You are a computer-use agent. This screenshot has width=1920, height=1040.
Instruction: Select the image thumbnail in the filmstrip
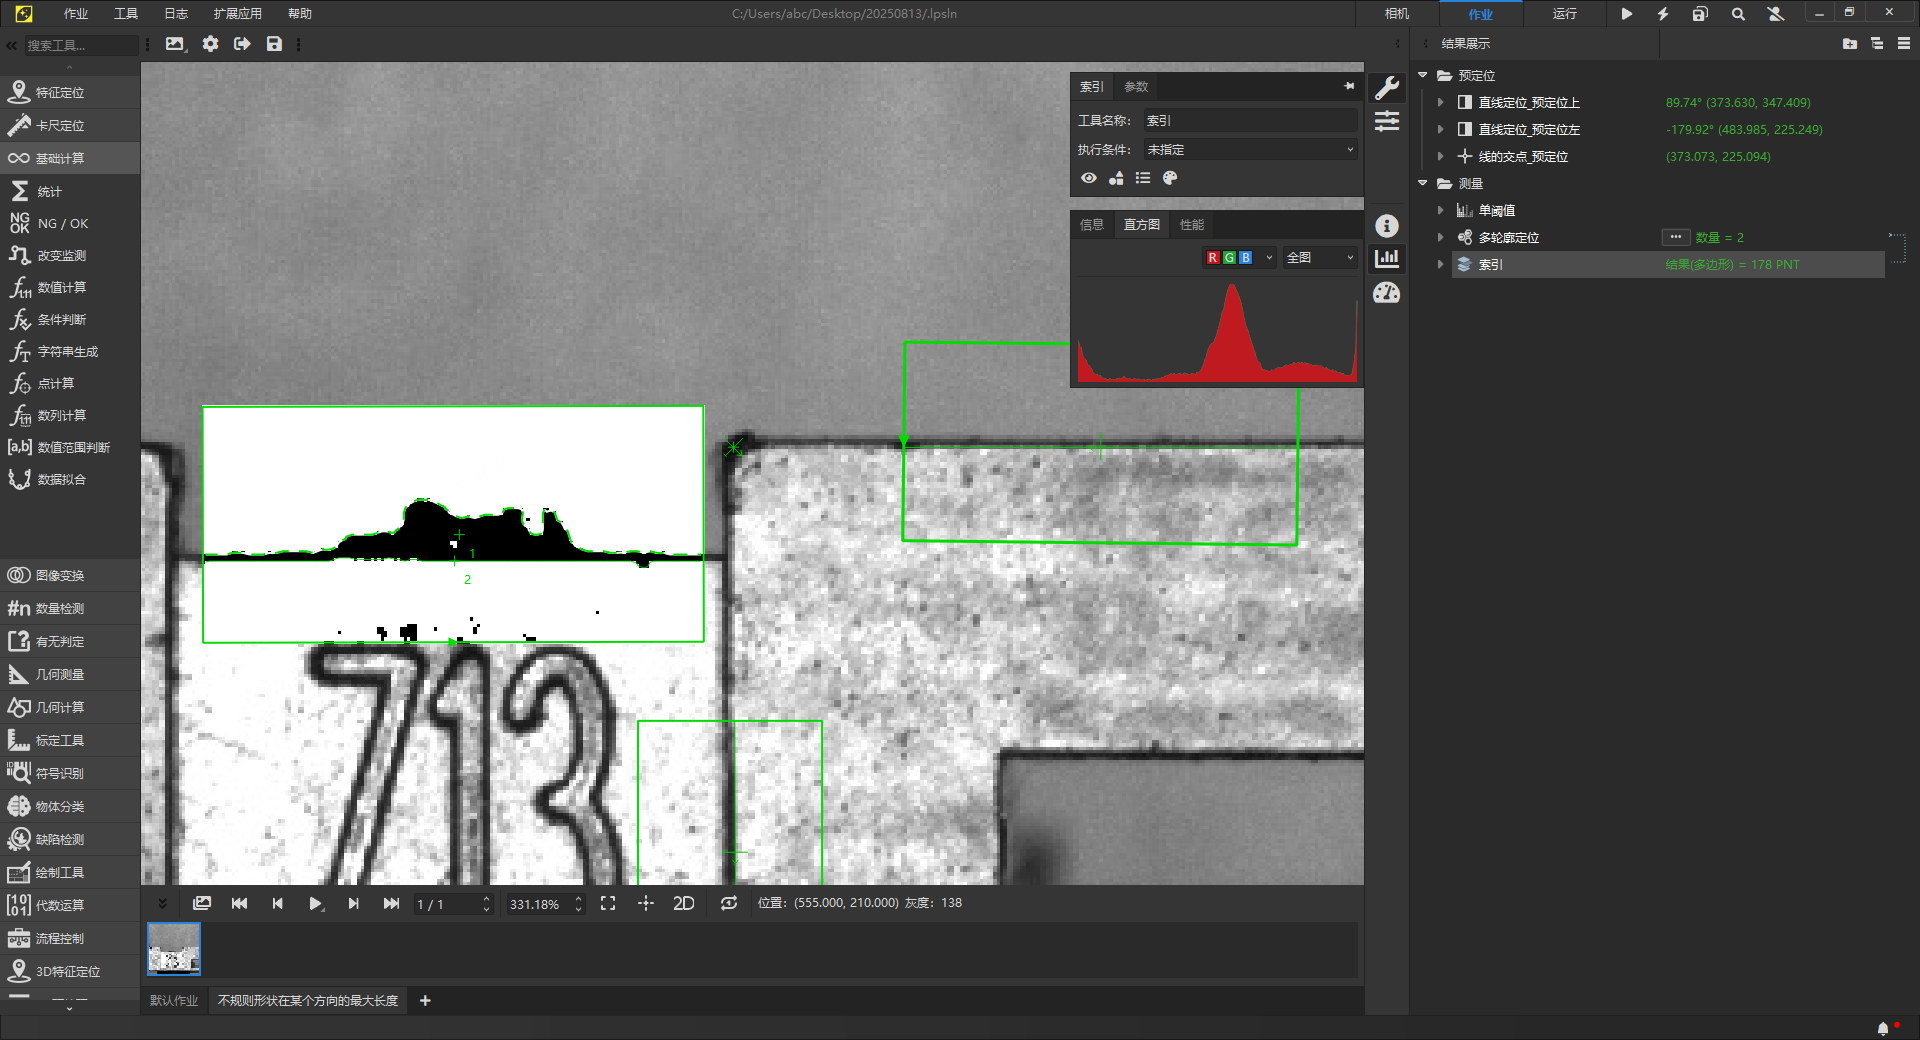[174, 948]
